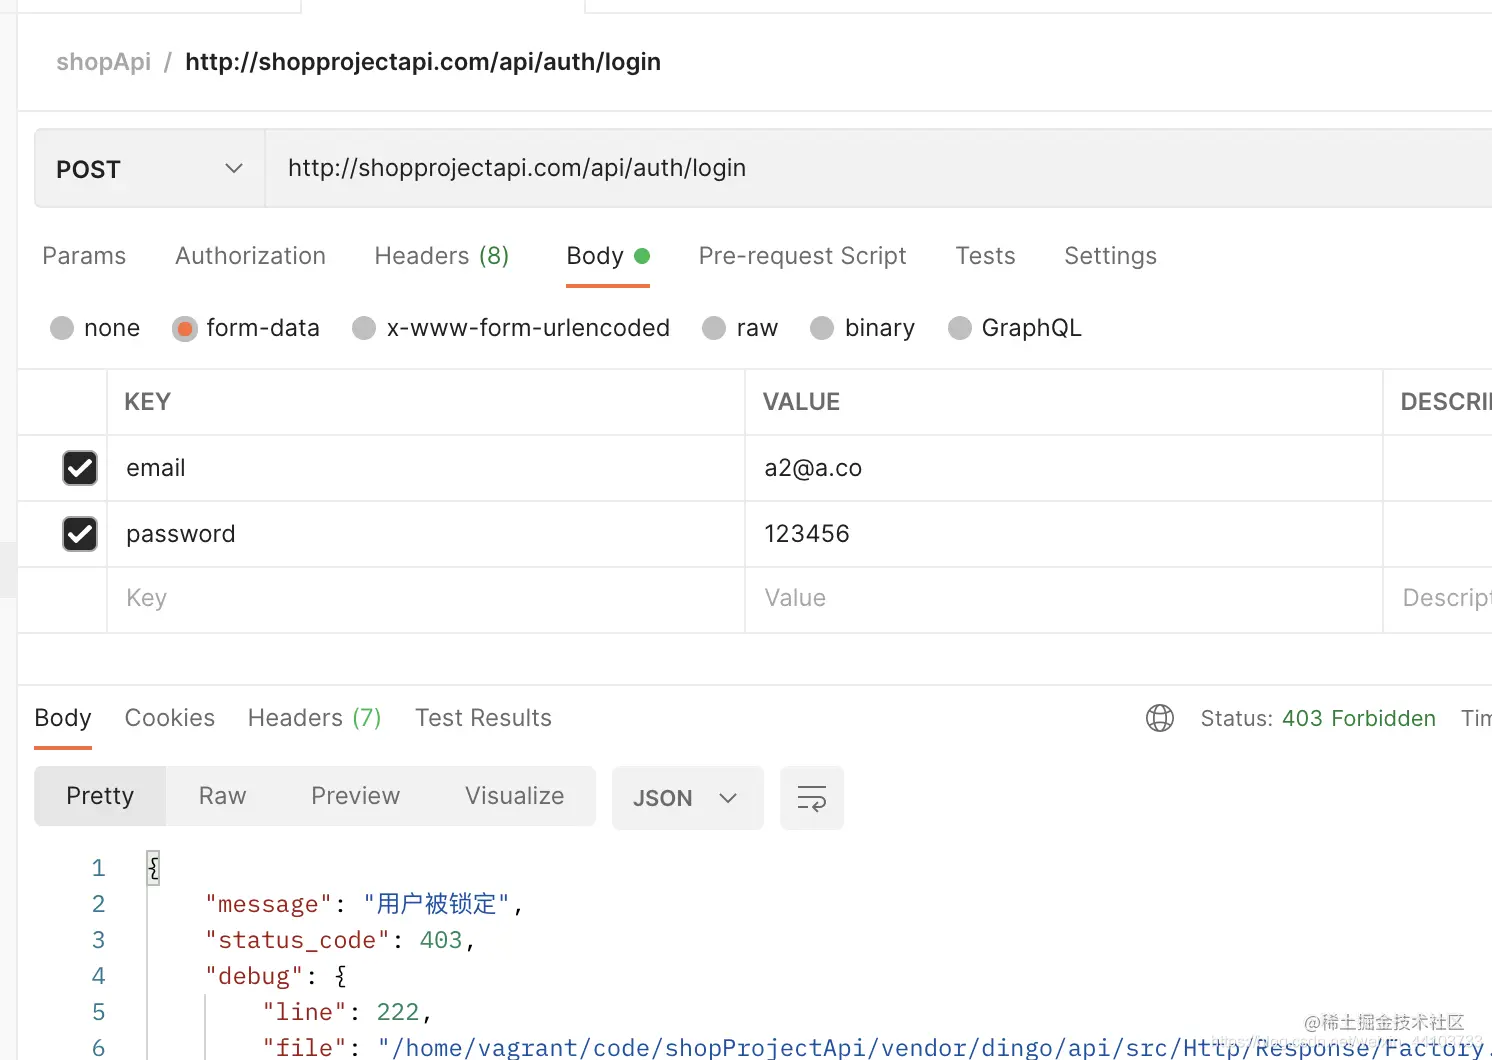Pick the GraphQL radio option
Viewport: 1492px width, 1060px height.
(960, 328)
